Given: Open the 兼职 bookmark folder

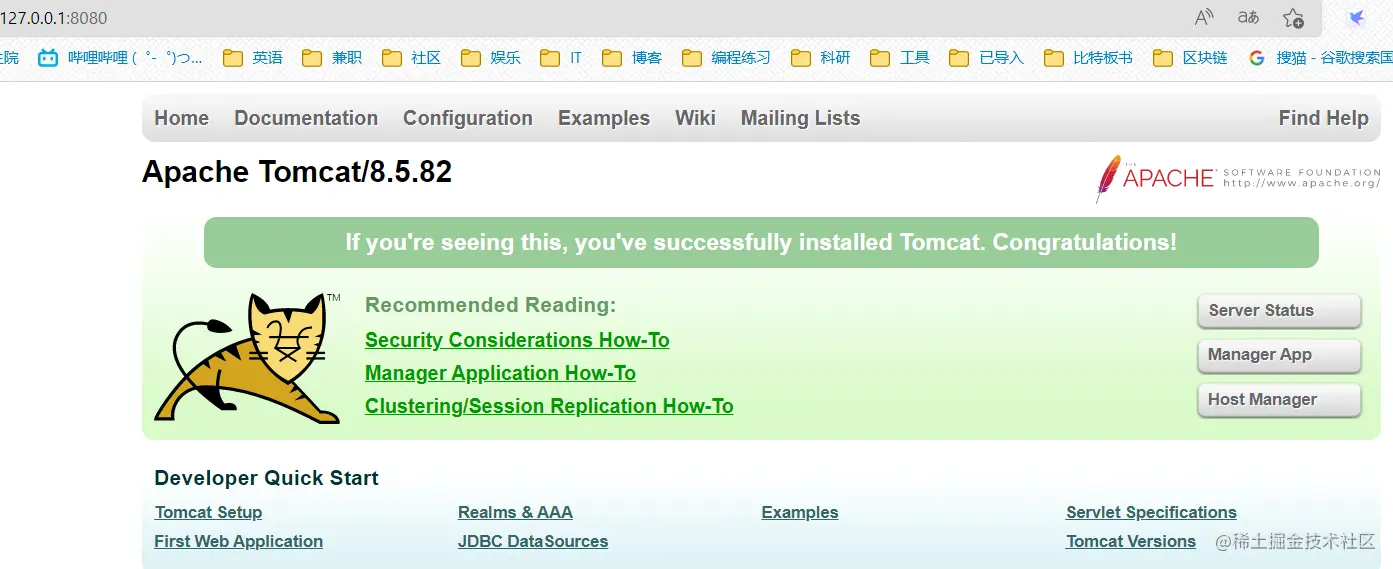Looking at the screenshot, I should coord(332,58).
